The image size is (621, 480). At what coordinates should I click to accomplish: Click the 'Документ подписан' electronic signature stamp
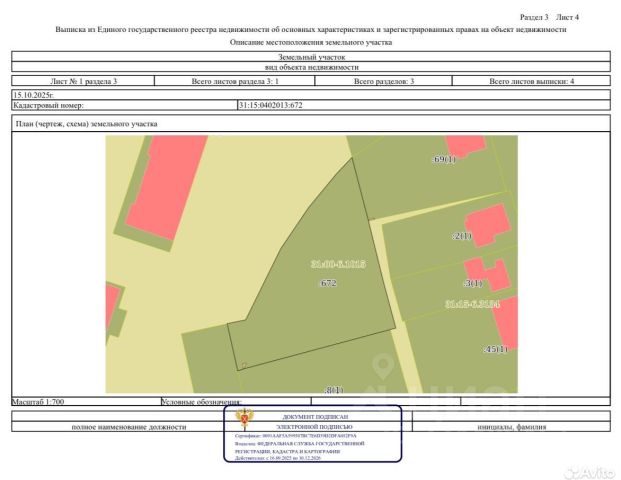tap(313, 434)
